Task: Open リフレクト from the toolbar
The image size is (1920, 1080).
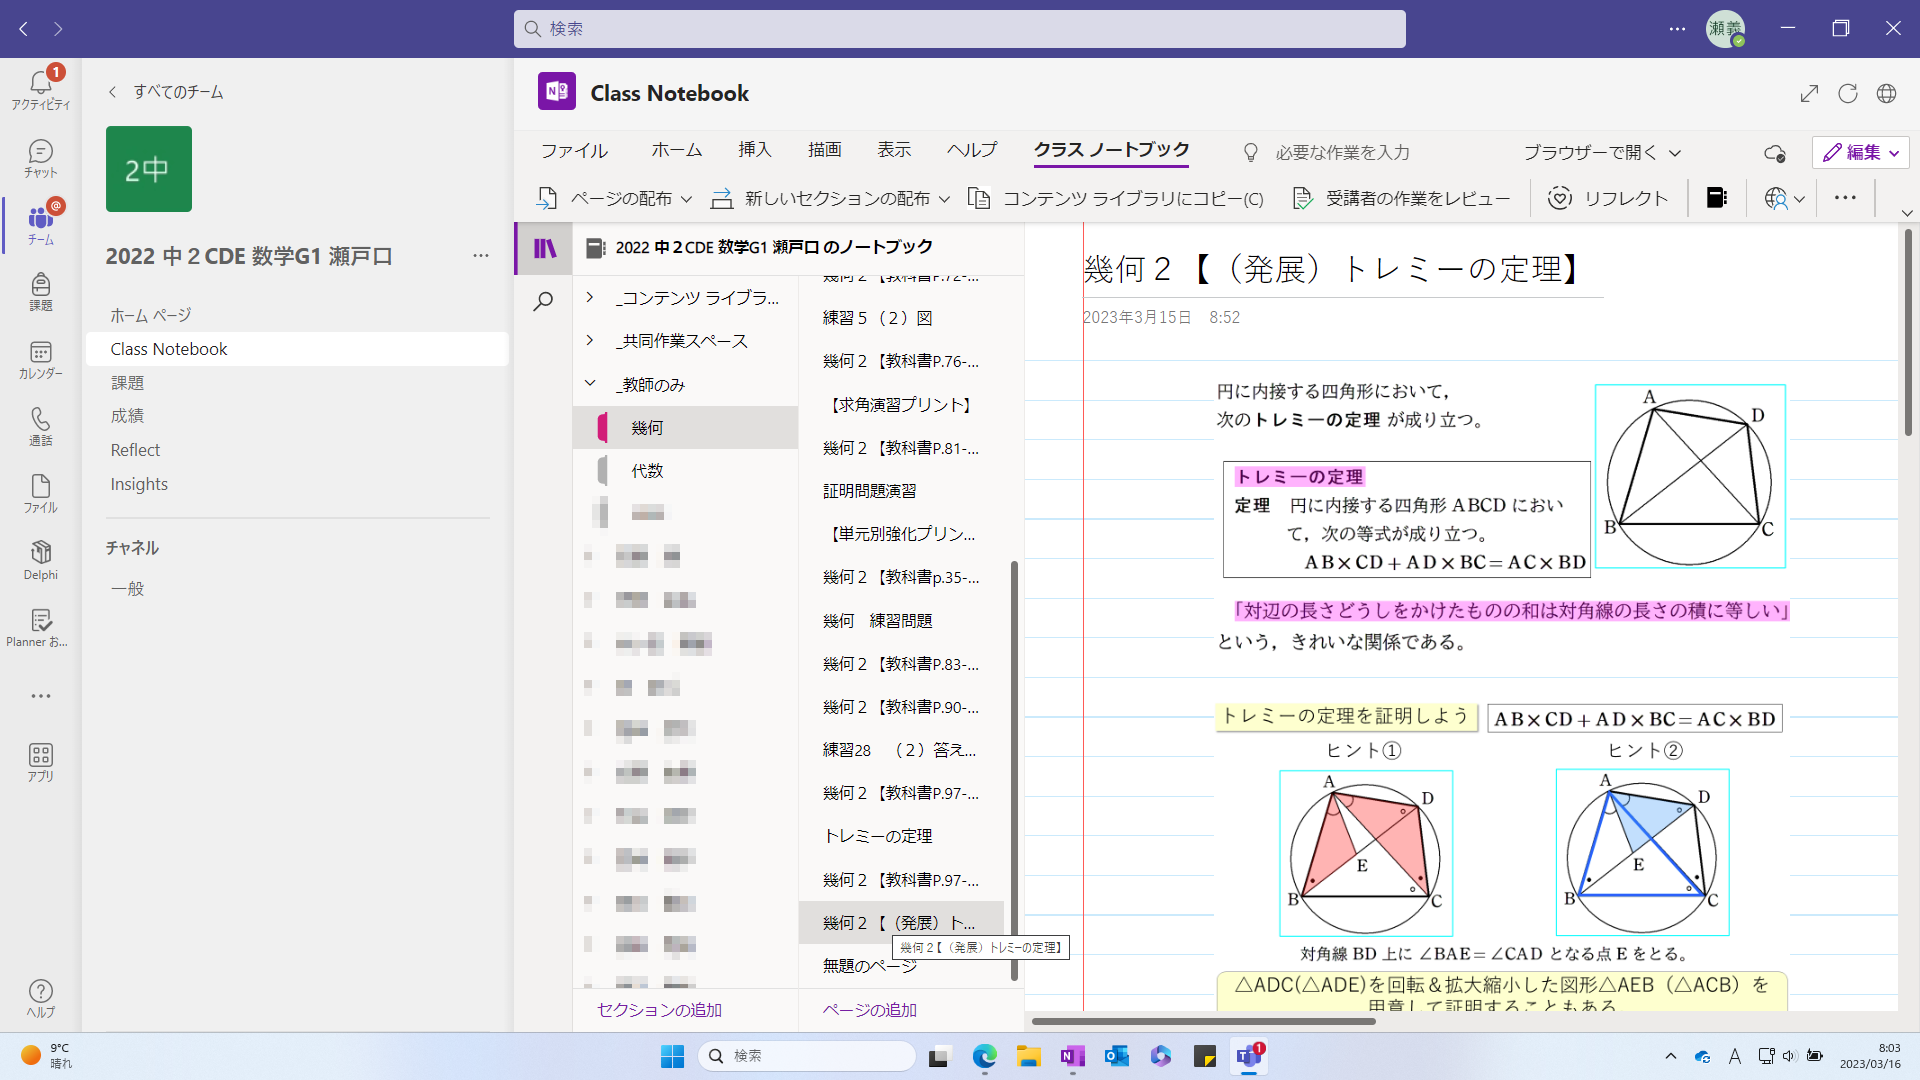Action: click(1608, 198)
